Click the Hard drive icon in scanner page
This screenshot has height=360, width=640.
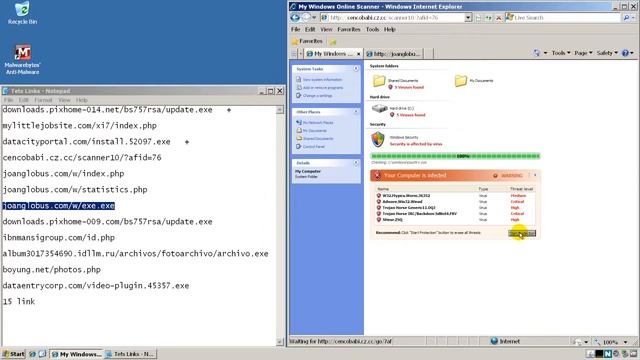click(x=379, y=109)
